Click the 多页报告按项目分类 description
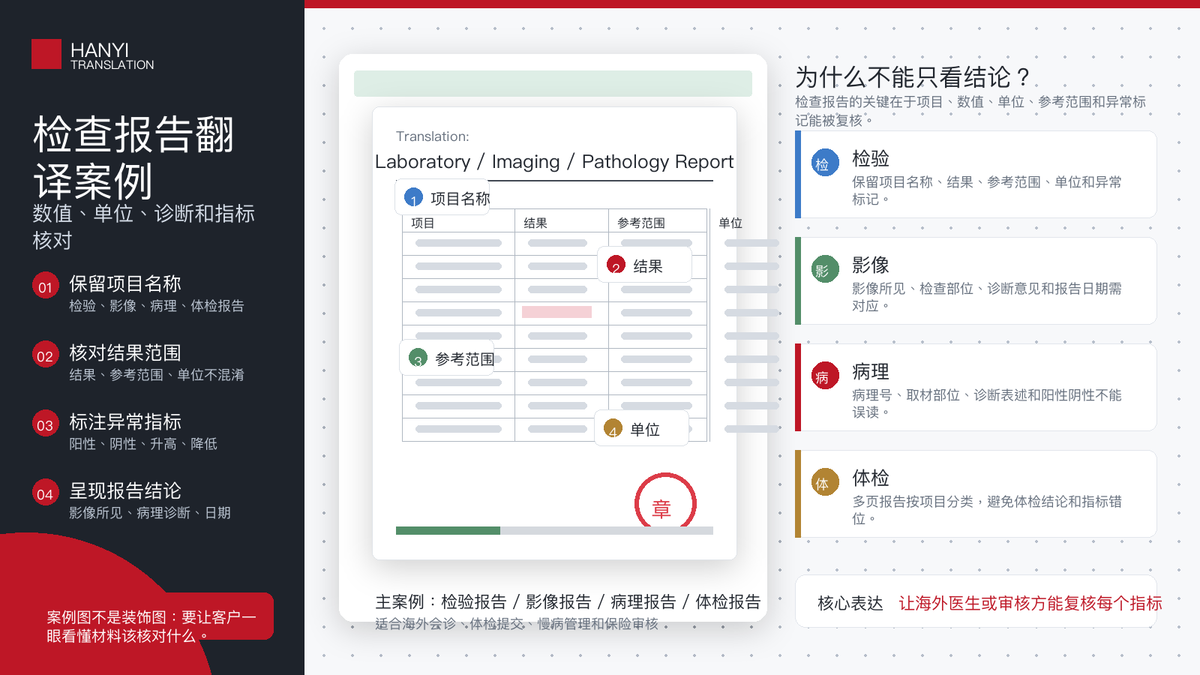1200x675 pixels. (x=987, y=510)
